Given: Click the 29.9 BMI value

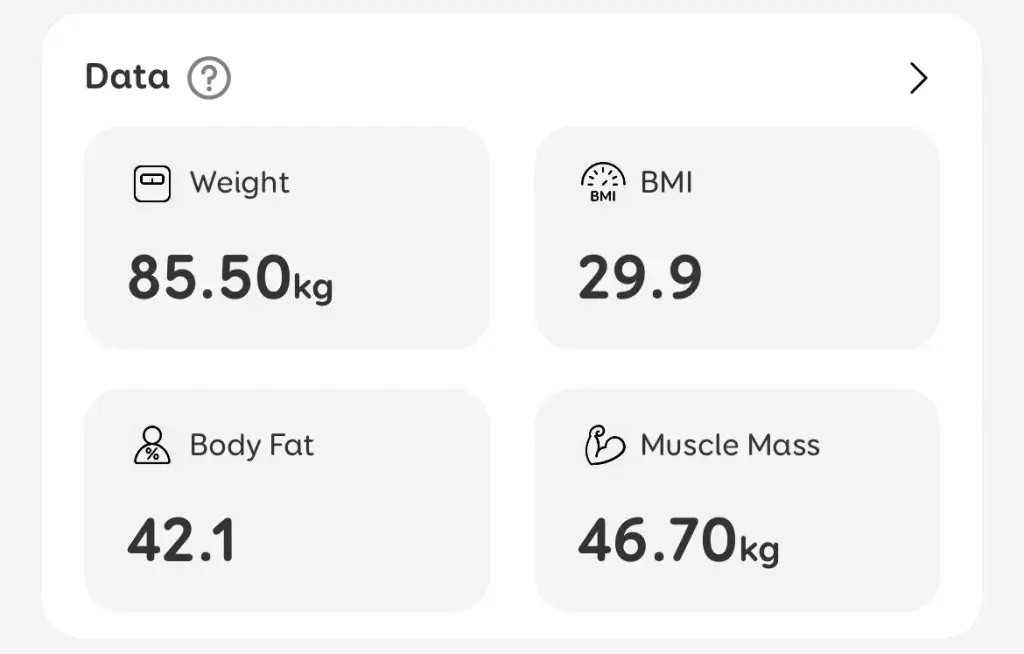Looking at the screenshot, I should coord(640,278).
